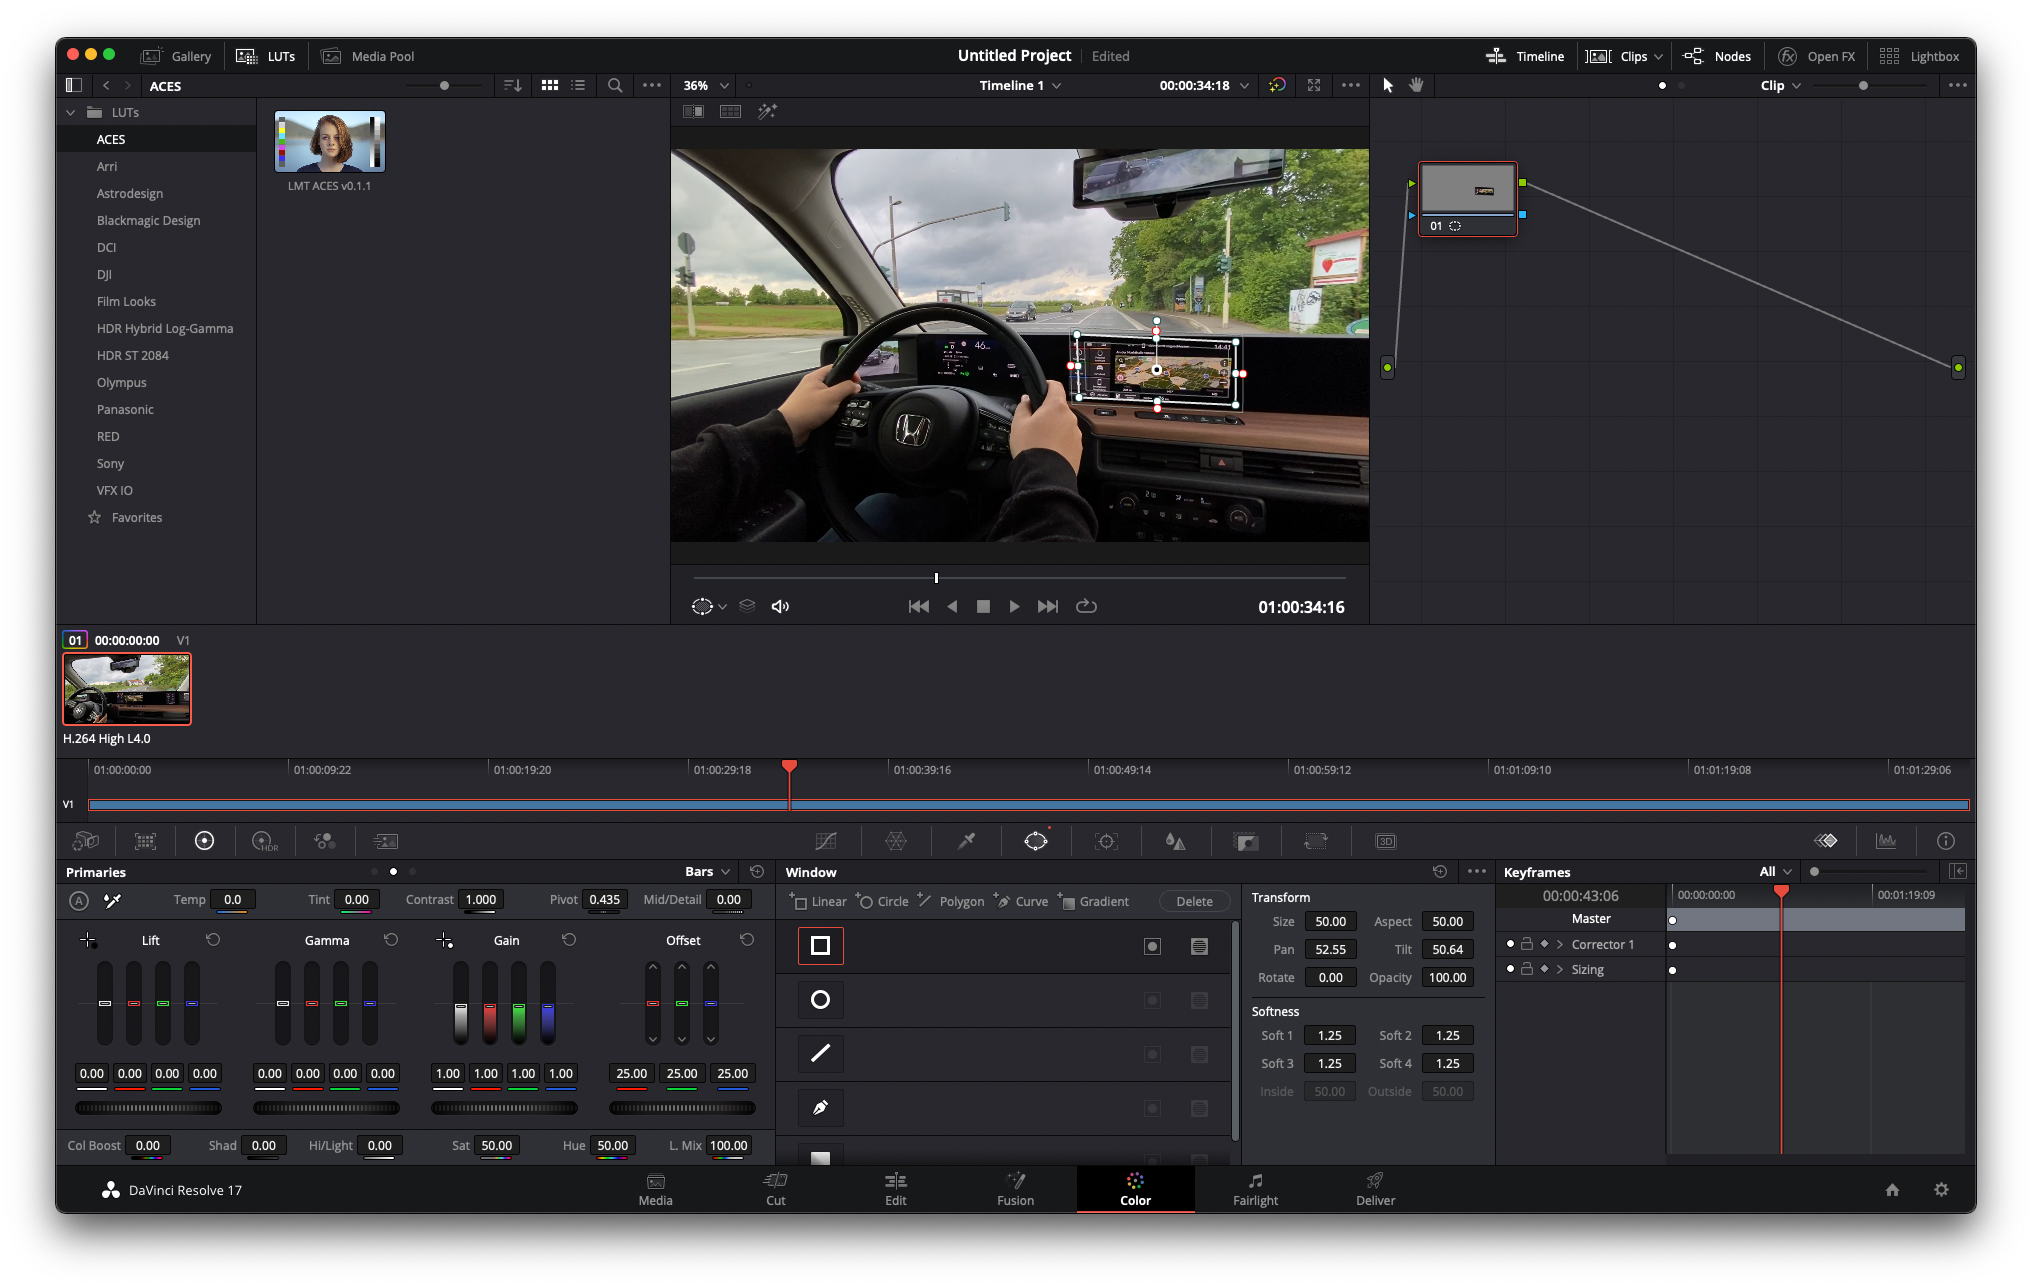Toggle the Circle window on
Screen dimensions: 2032x1287
pyautogui.click(x=820, y=999)
